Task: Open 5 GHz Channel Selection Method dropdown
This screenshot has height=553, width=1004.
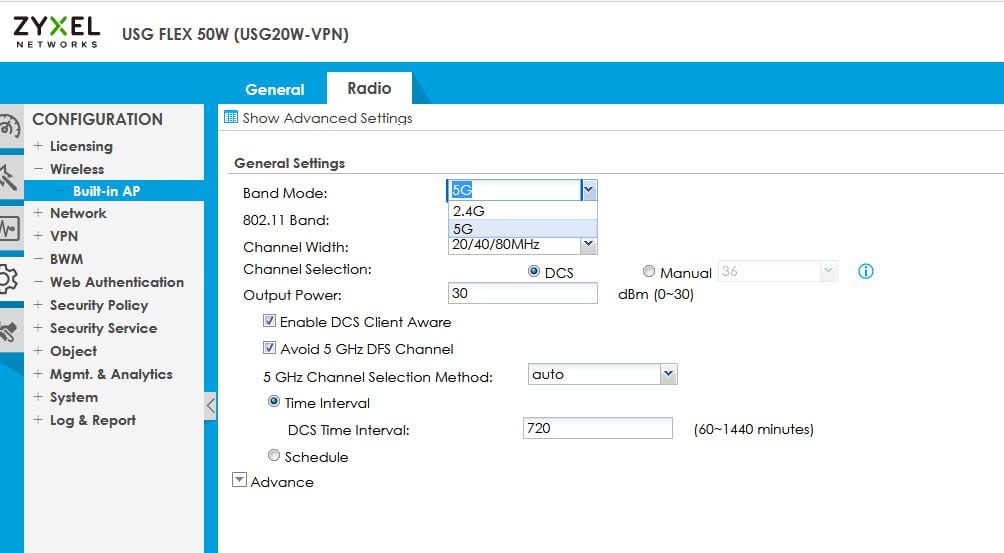Action: (669, 374)
